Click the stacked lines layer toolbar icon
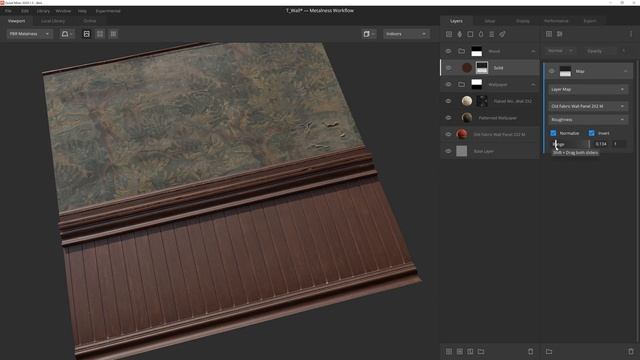640x360 pixels. click(491, 34)
